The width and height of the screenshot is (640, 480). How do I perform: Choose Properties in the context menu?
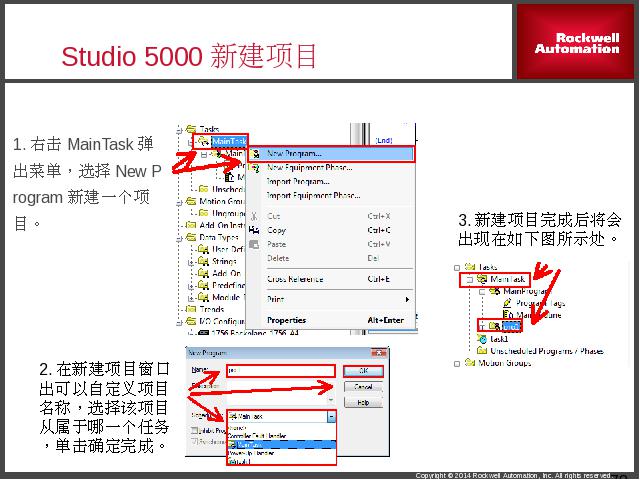286,320
